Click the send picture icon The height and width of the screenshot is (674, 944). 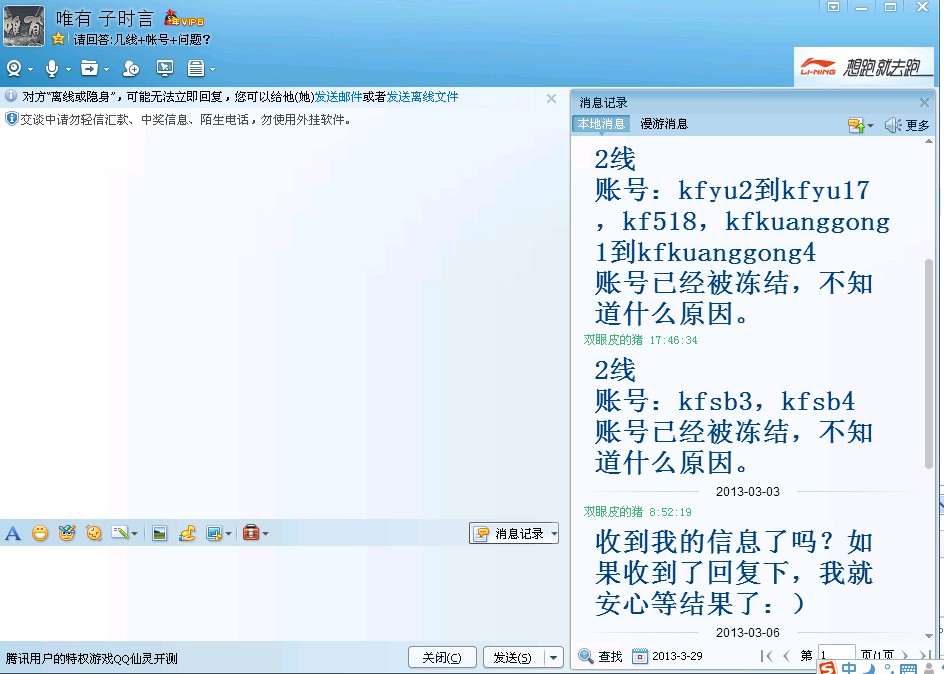(x=159, y=533)
